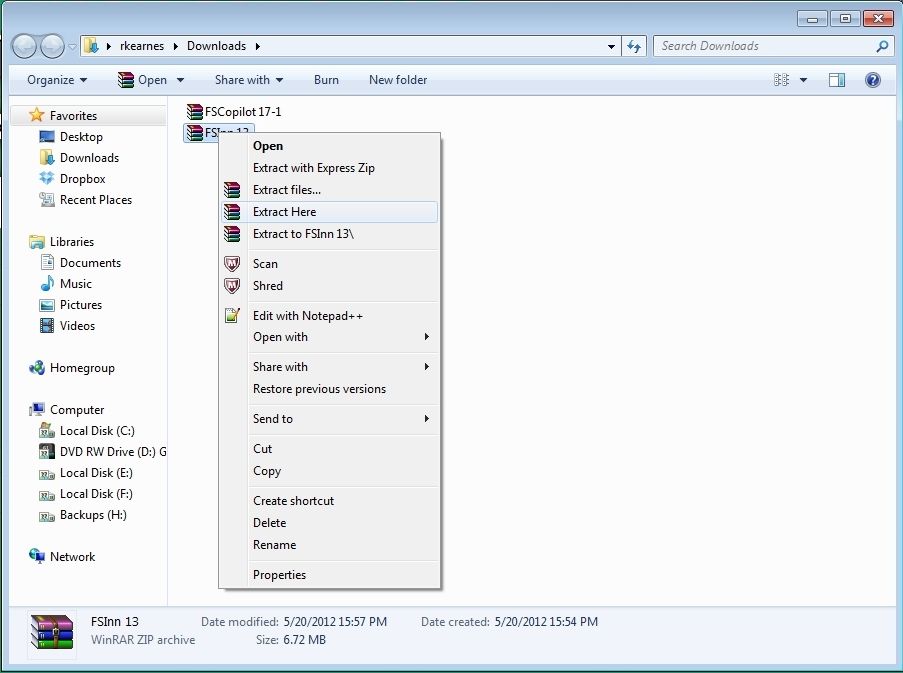Click the Network icon in the navigation pane

[x=37, y=556]
